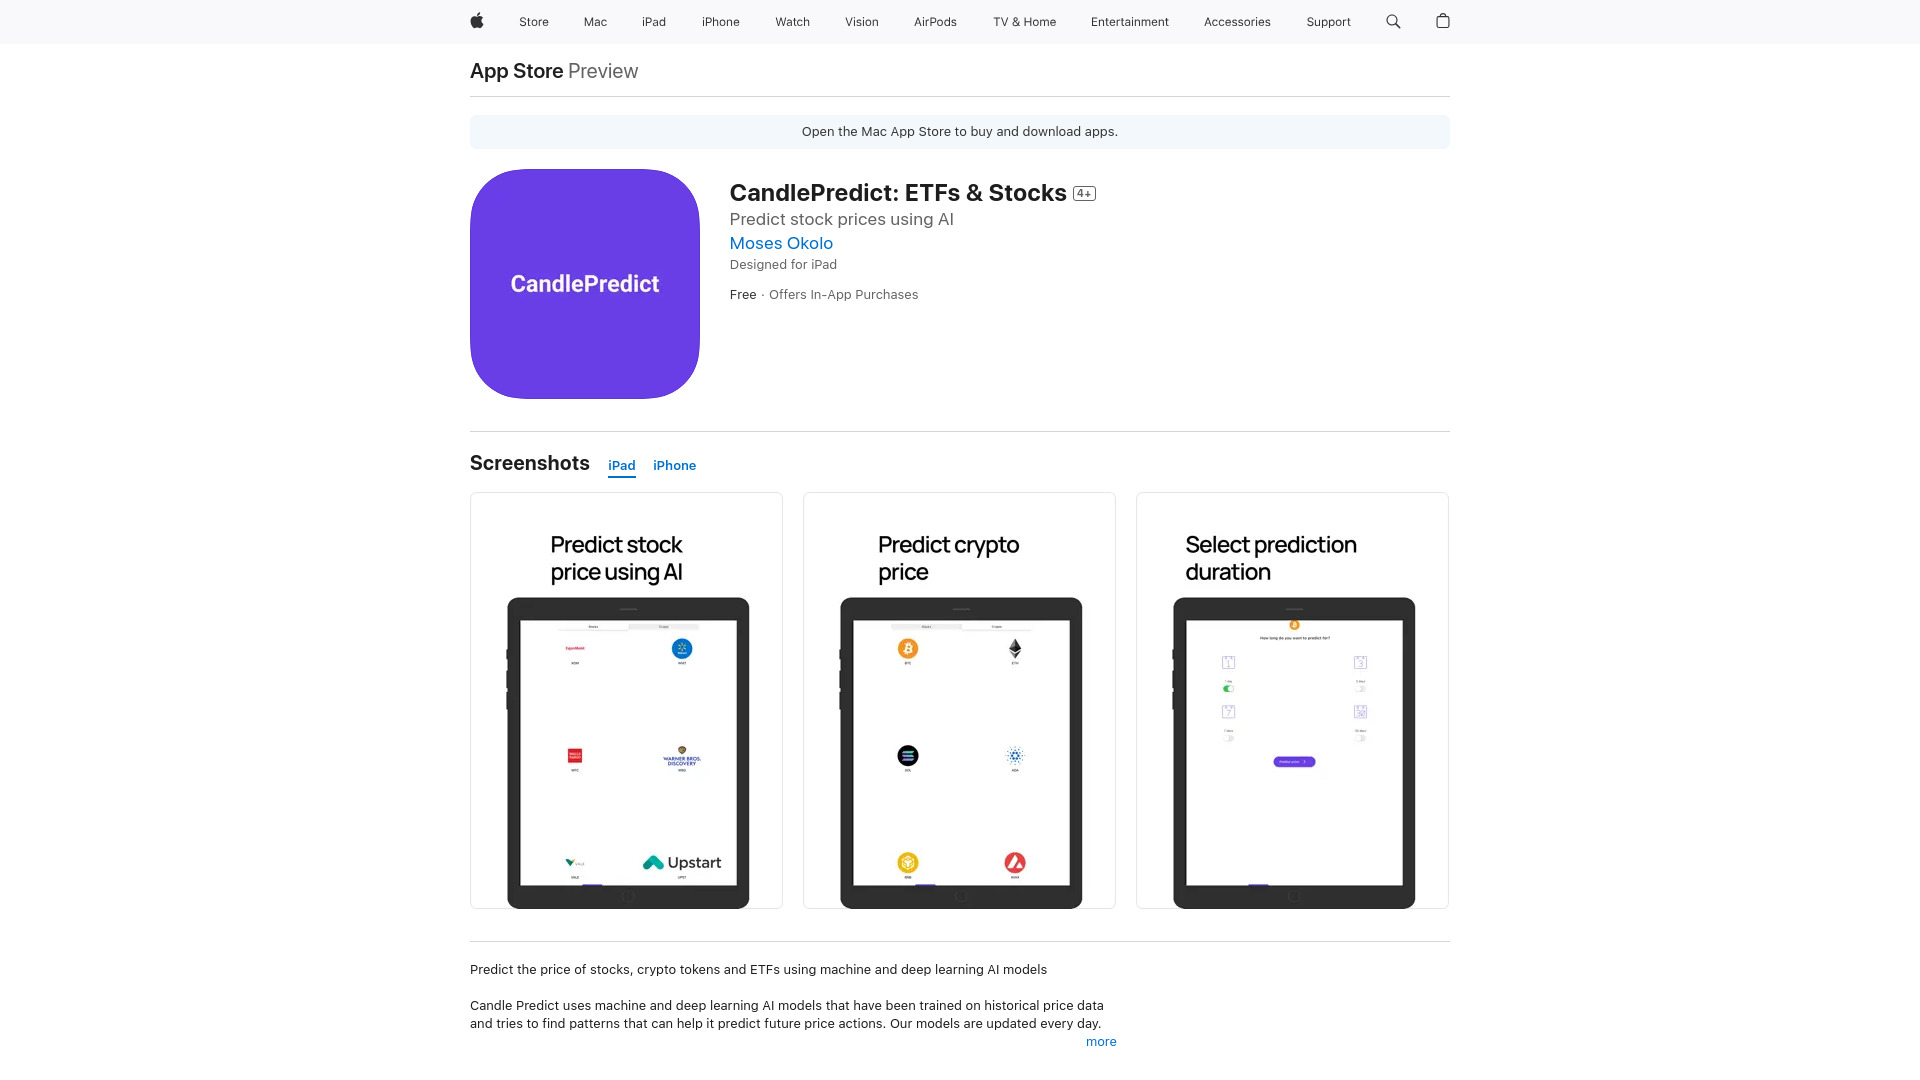Select the iPad screenshots tab
1920x1080 pixels.
click(x=621, y=464)
